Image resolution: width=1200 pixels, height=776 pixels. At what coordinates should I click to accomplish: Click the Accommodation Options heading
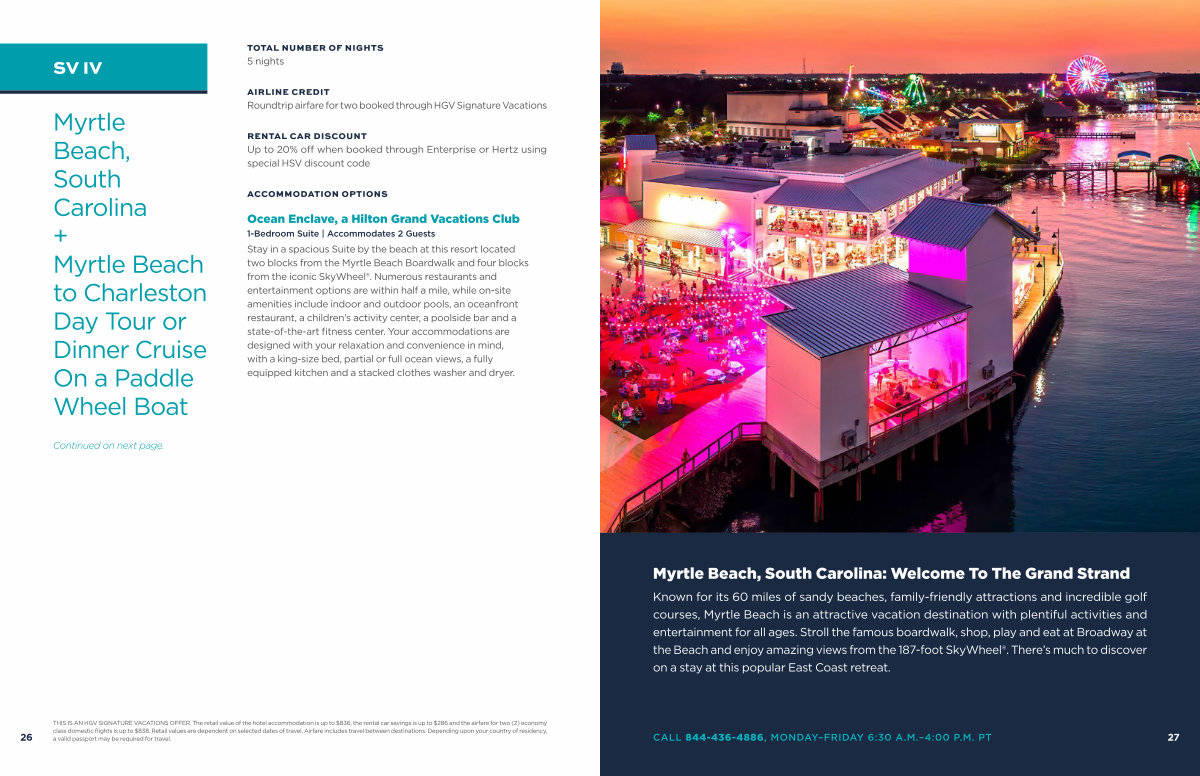tap(317, 194)
